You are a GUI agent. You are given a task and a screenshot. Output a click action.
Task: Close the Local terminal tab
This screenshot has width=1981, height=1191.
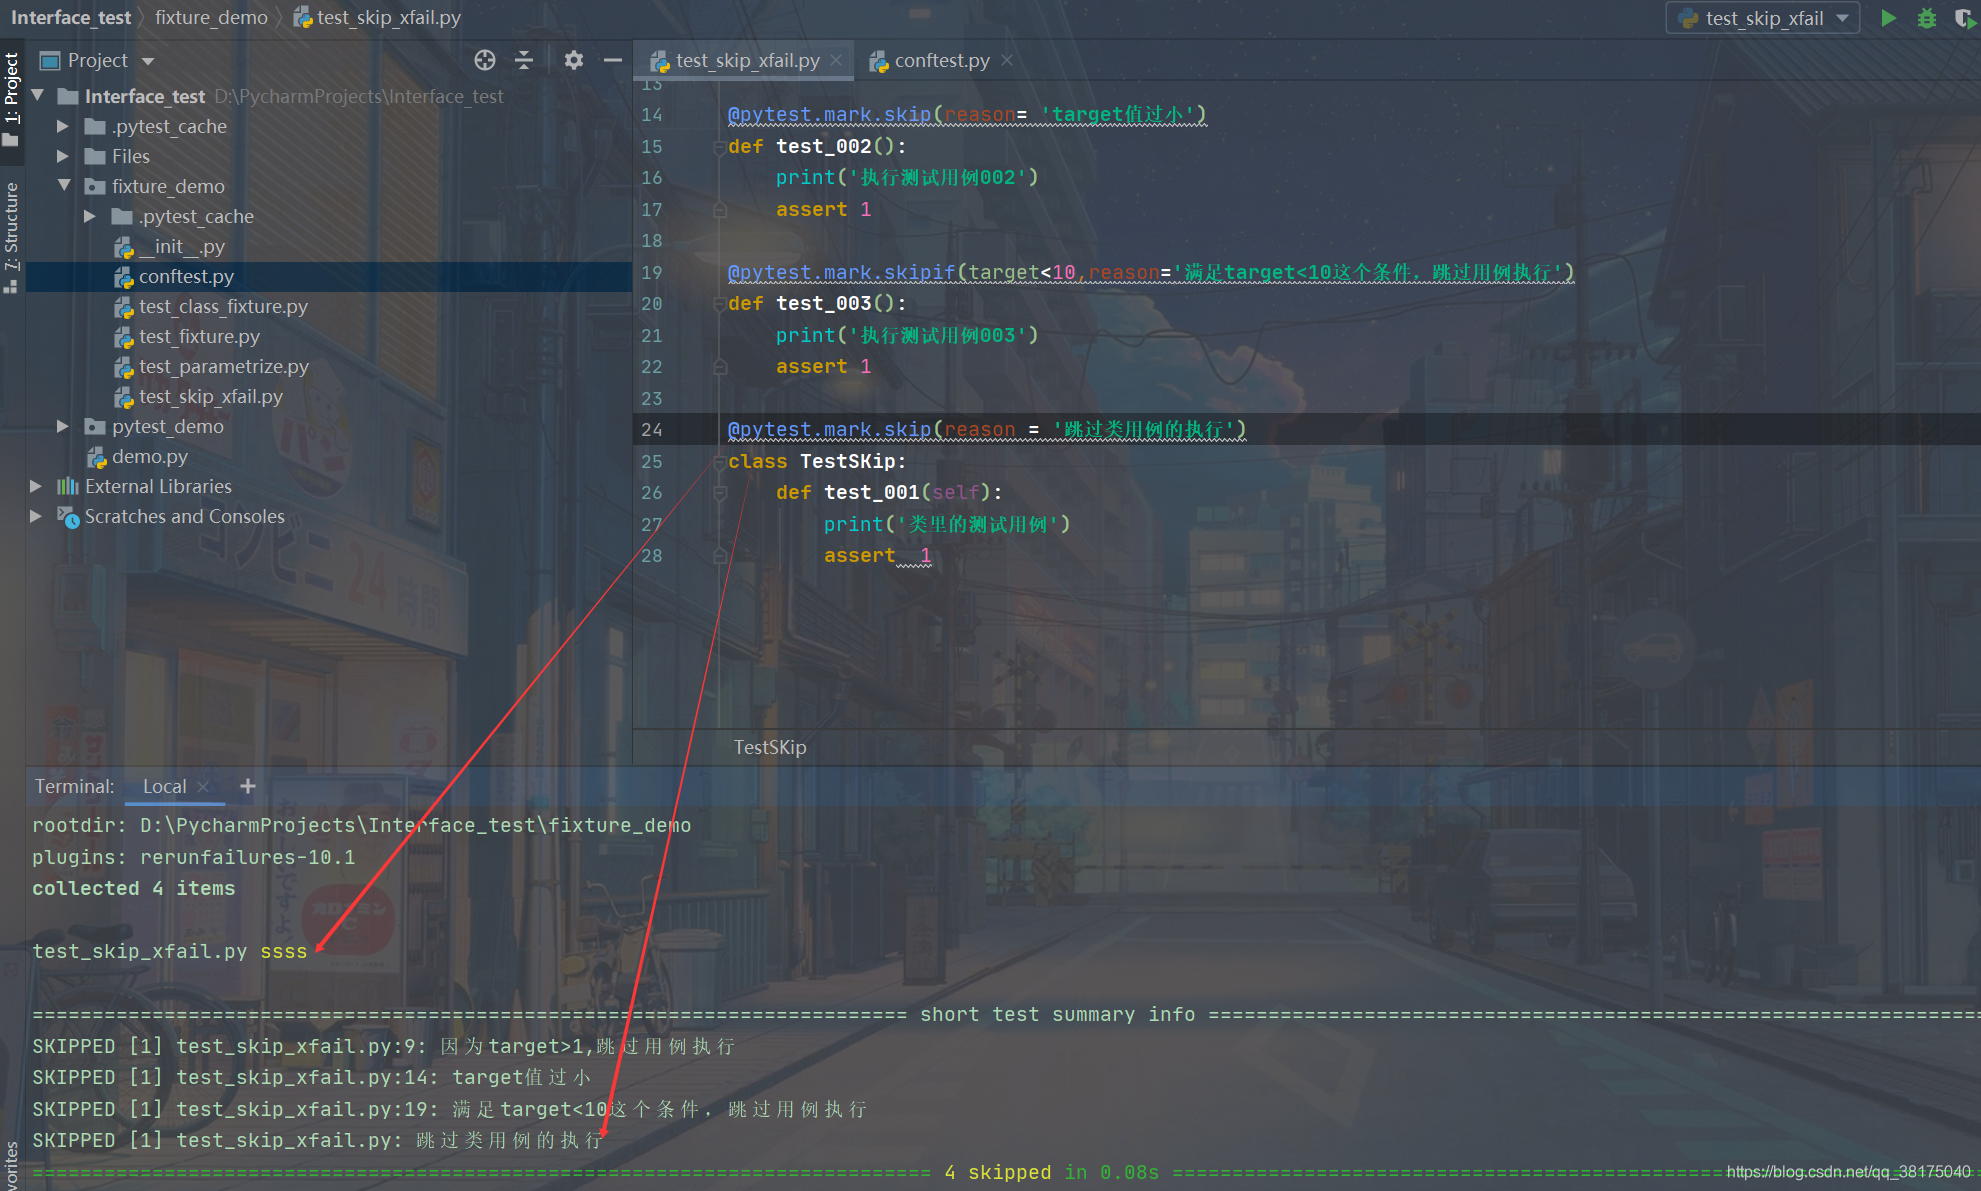pyautogui.click(x=203, y=786)
